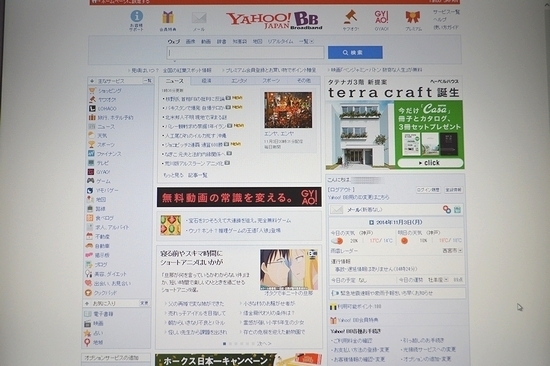Click the blue 検索 search button
The height and width of the screenshot is (366, 550).
[355, 52]
